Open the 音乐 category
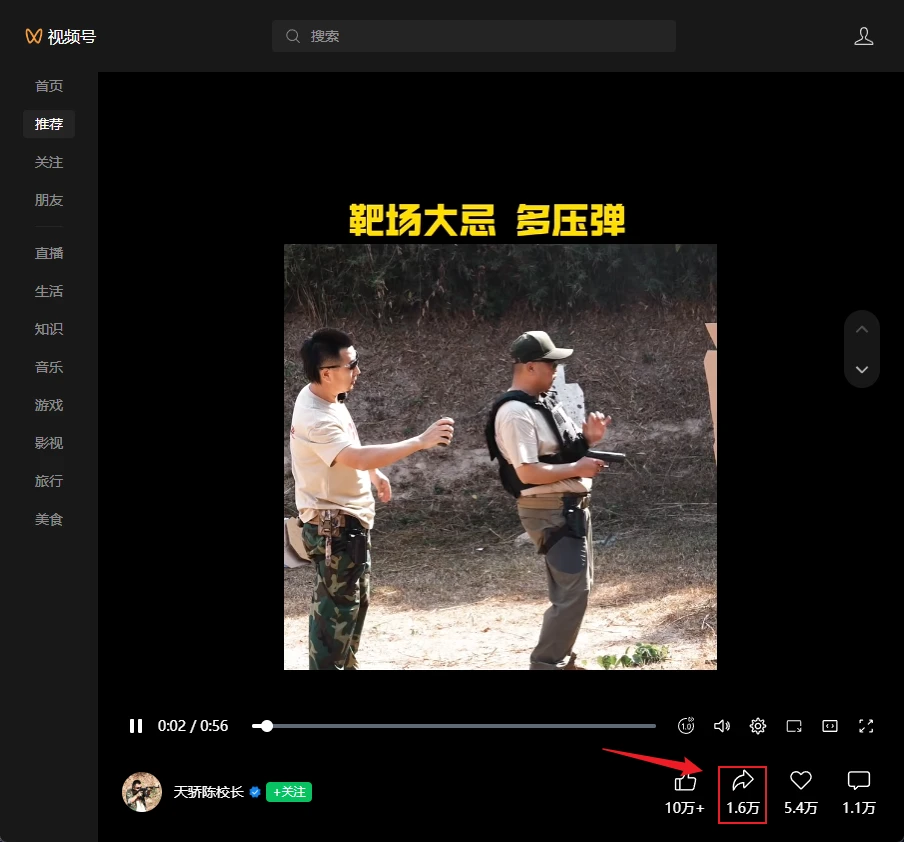Screen dimensions: 904x842 (49, 367)
